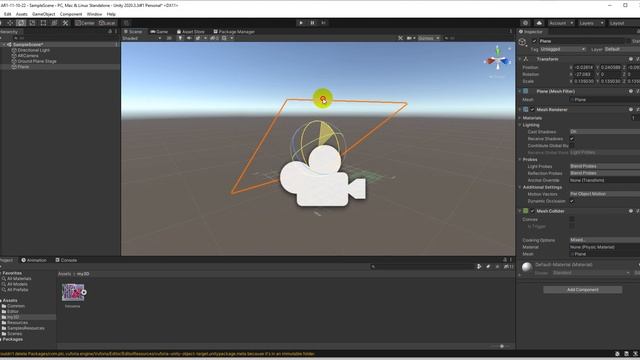Screen dimensions: 640x360
Task: Toggle the Contribute Global Illumination checkbox
Action: 572,146
